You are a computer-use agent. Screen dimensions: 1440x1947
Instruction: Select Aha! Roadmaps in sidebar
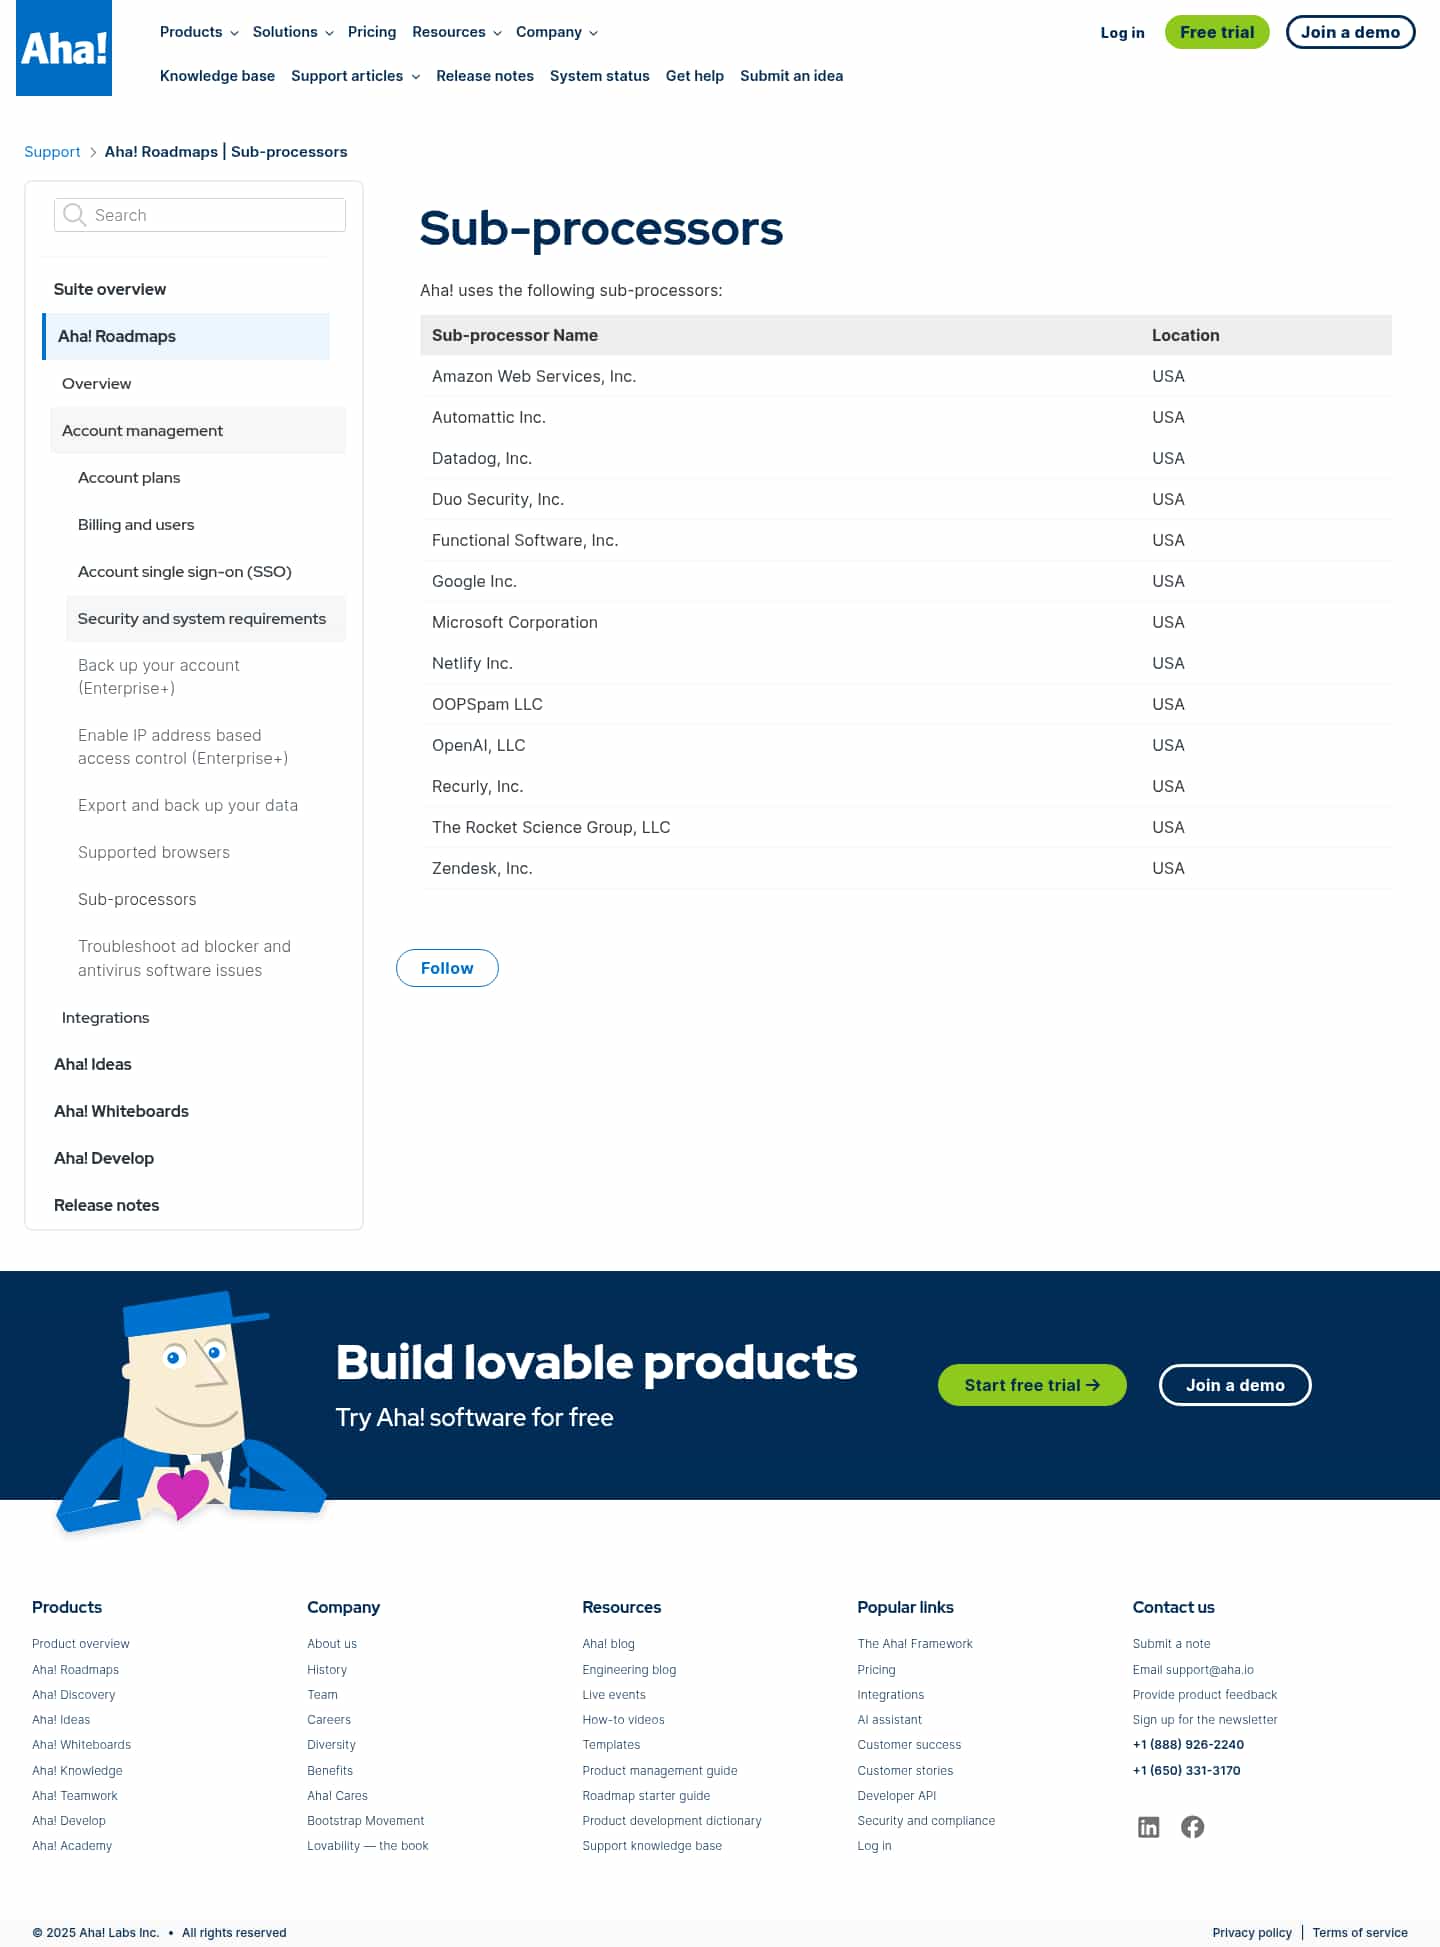pos(186,336)
